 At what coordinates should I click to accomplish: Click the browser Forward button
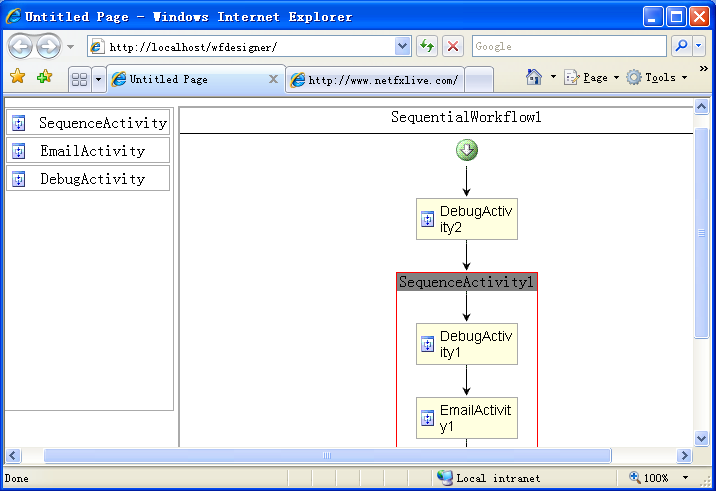point(48,46)
